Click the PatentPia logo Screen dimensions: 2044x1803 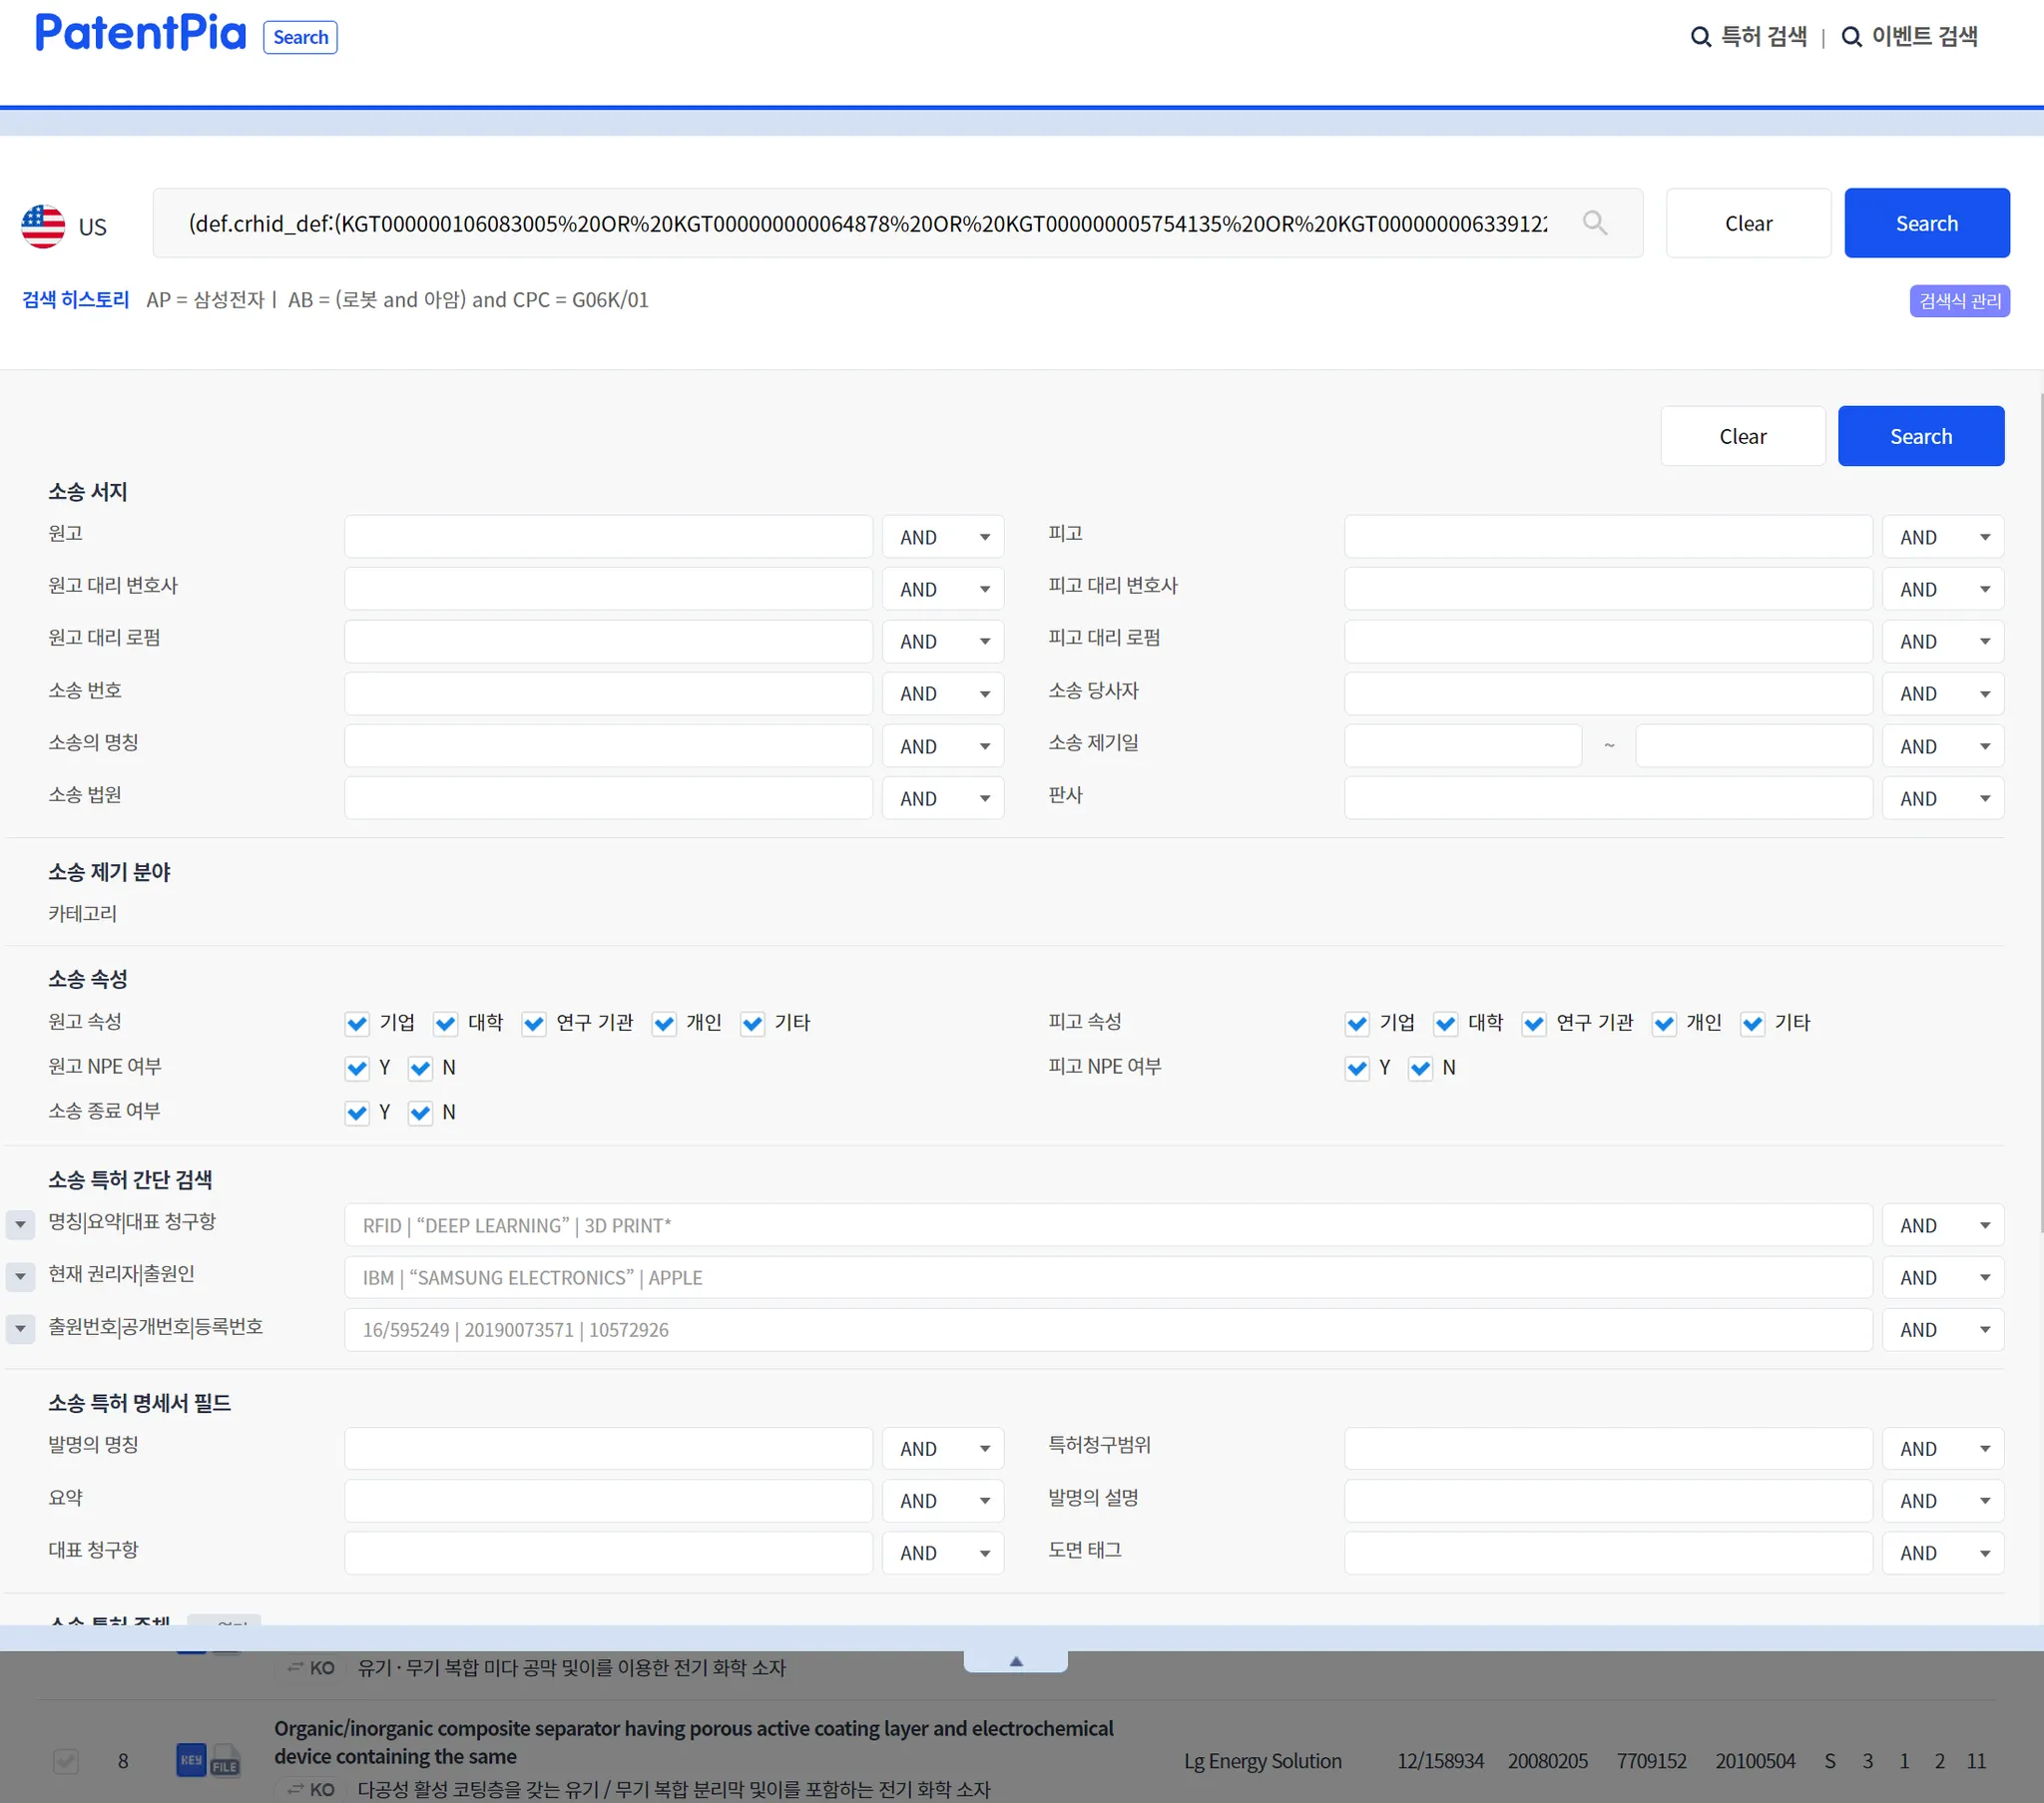tap(140, 34)
